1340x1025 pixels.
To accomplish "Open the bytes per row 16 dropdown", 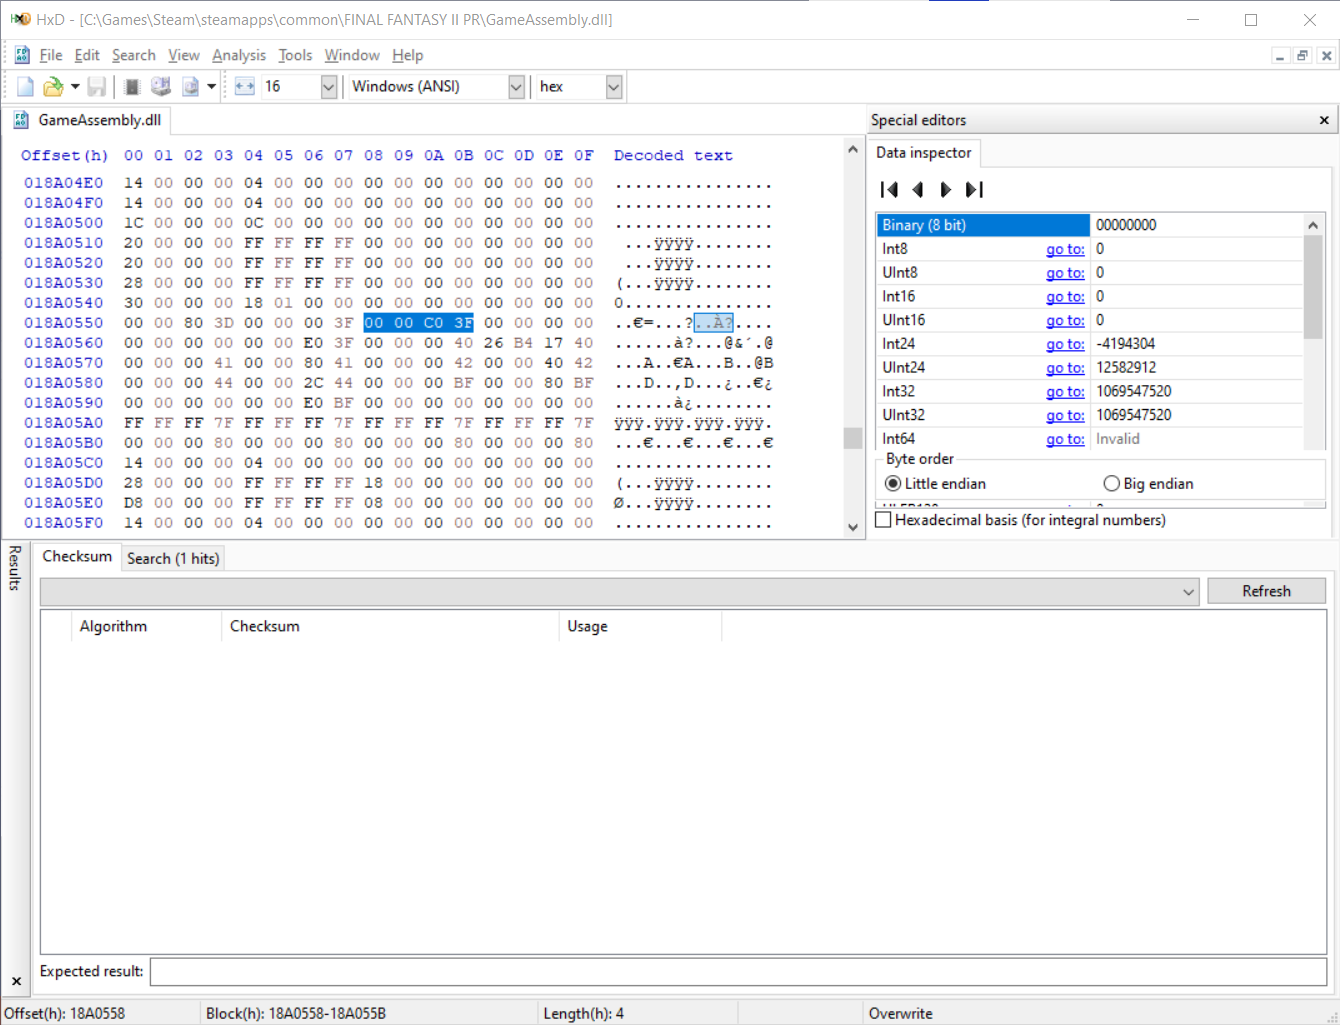I will (x=328, y=87).
